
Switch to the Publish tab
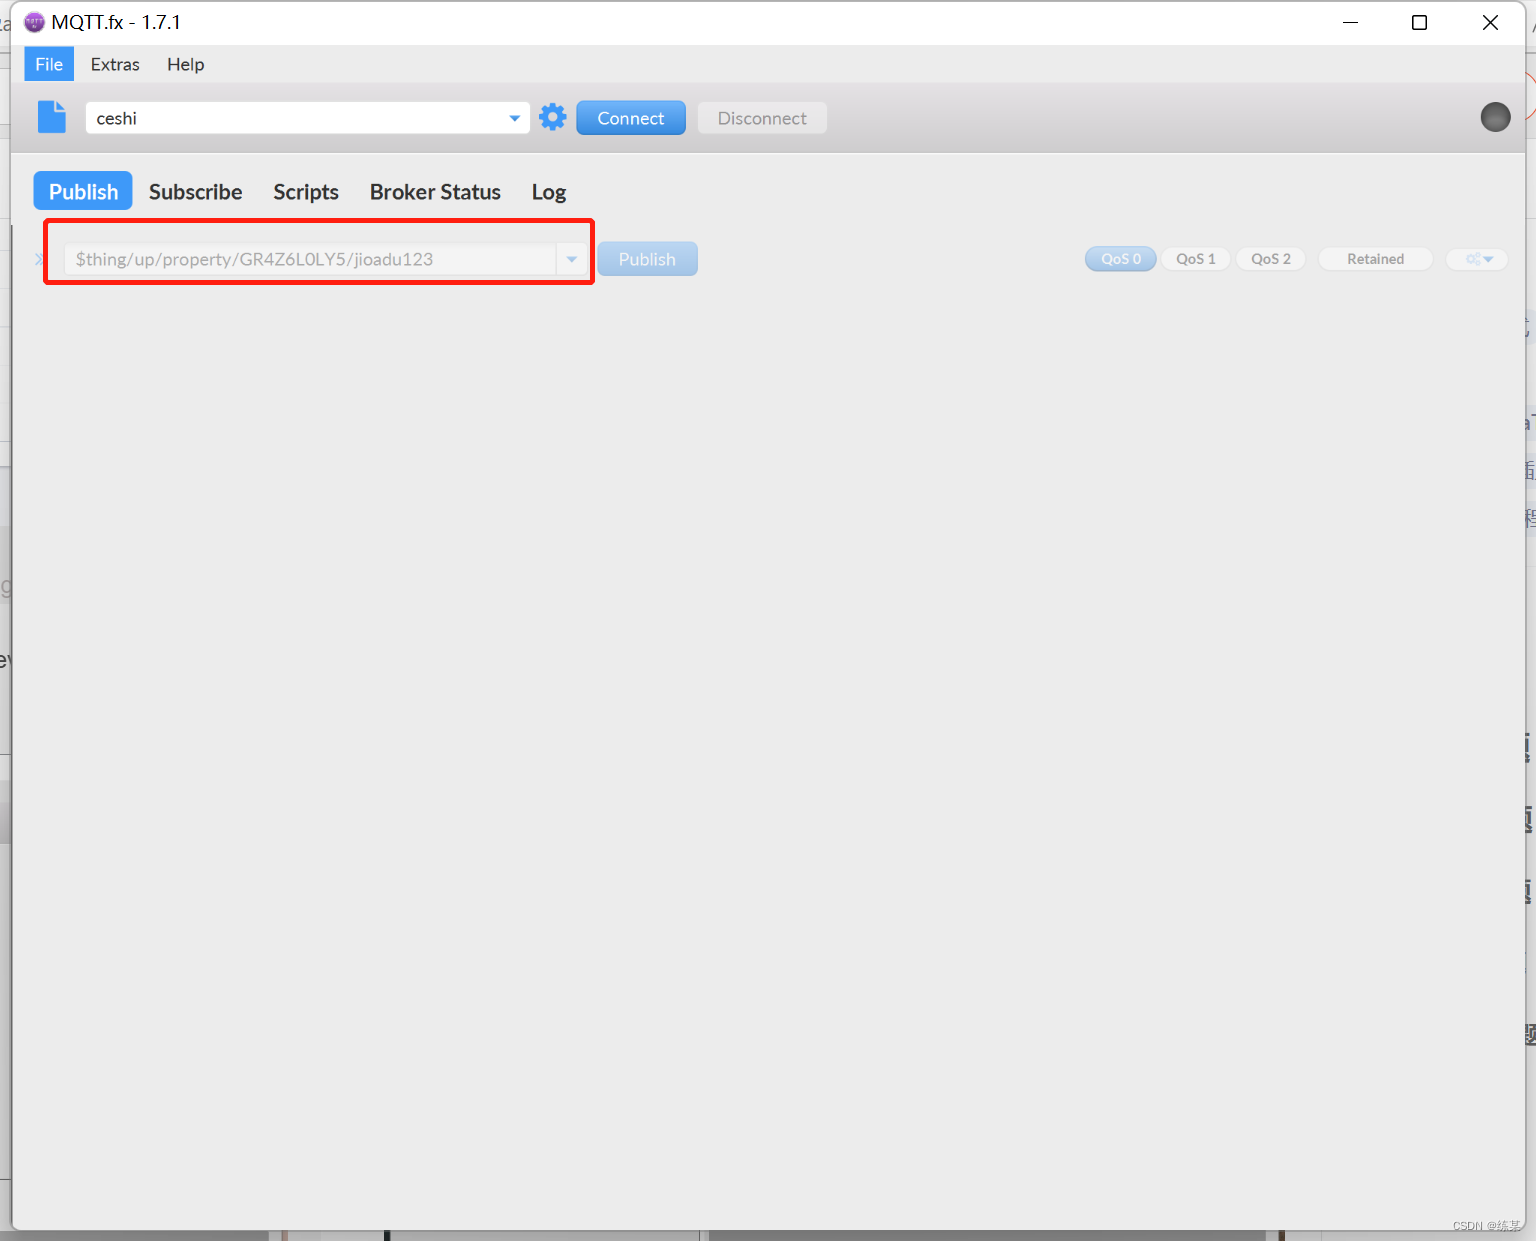coord(83,191)
